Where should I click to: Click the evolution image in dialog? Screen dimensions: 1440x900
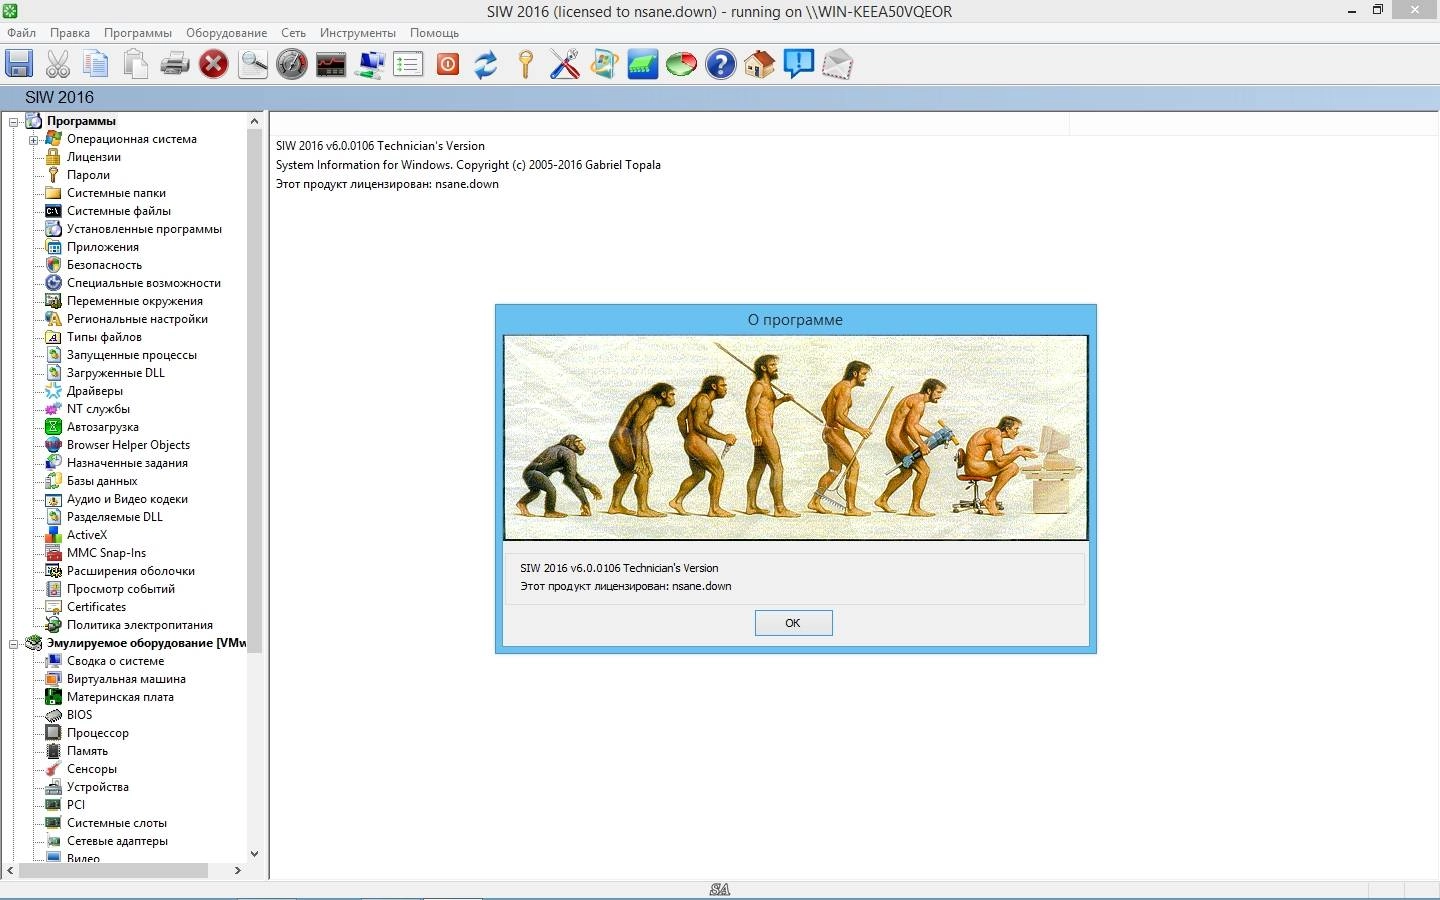click(796, 438)
